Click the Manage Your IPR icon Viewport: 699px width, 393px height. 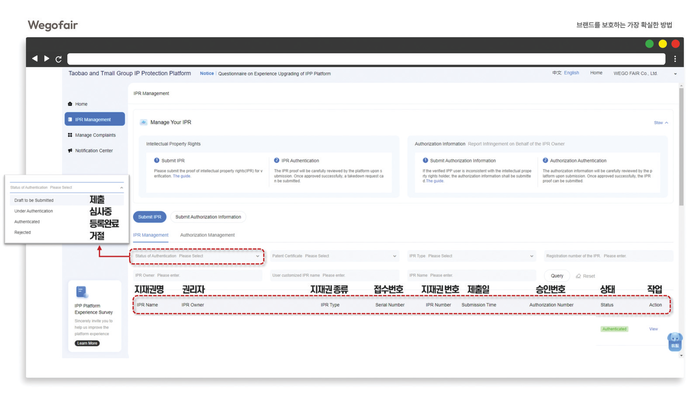pyautogui.click(x=144, y=122)
